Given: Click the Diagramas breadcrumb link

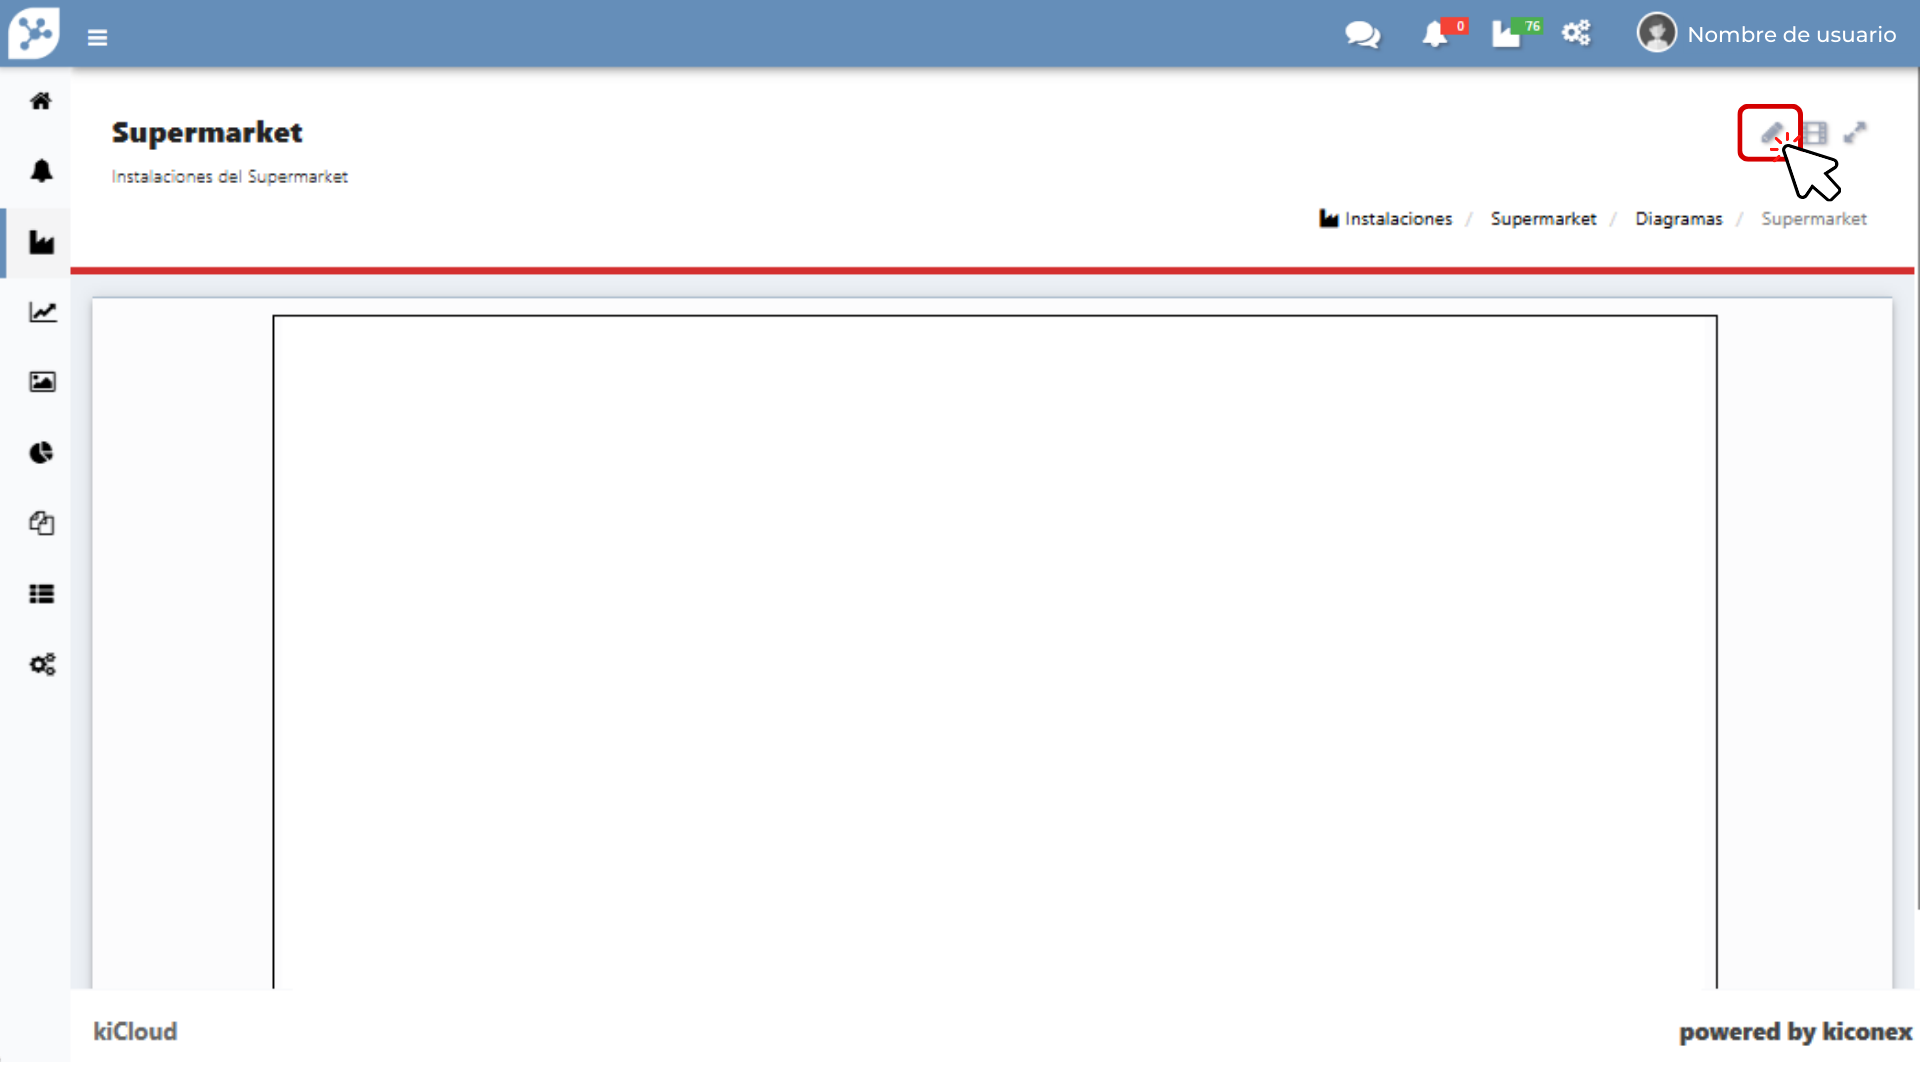Looking at the screenshot, I should coord(1678,219).
